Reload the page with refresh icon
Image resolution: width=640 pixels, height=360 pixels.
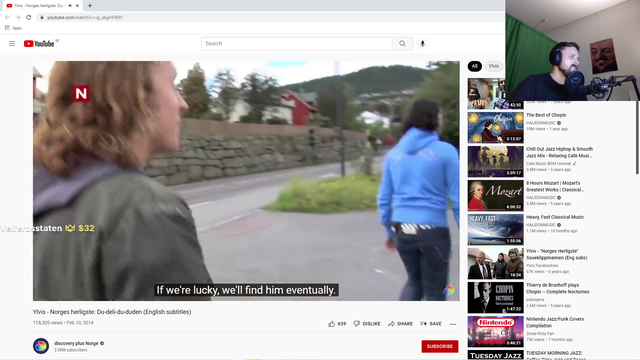pyautogui.click(x=29, y=17)
